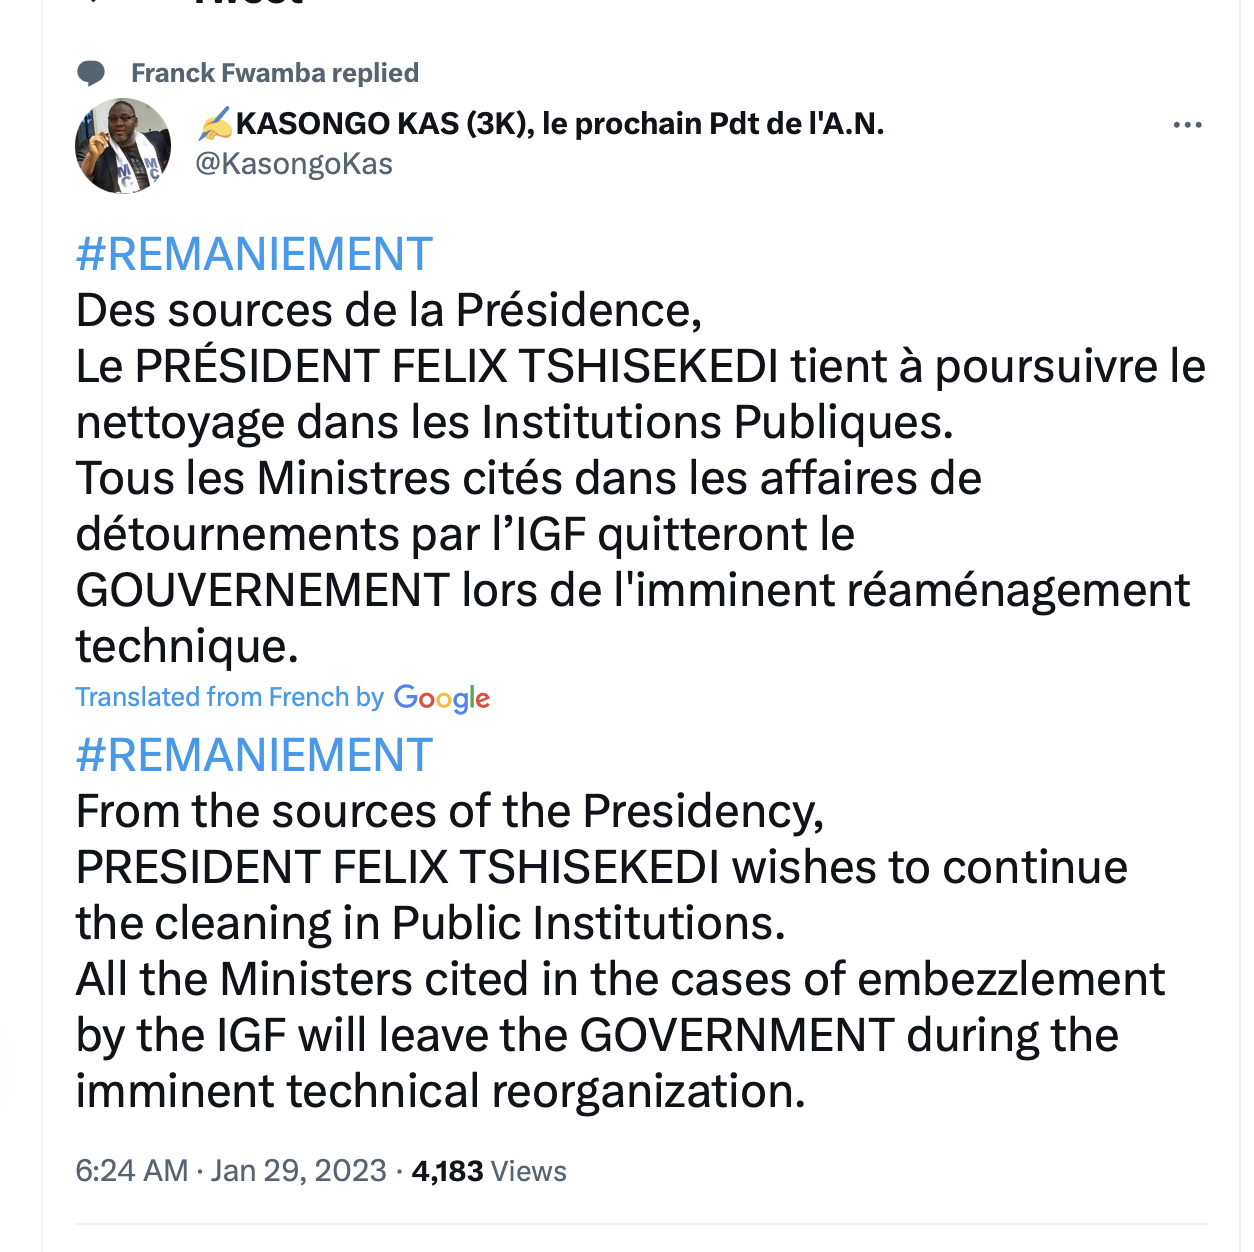Open the 4,183 Views count
This screenshot has height=1252, width=1254.
[x=489, y=1171]
